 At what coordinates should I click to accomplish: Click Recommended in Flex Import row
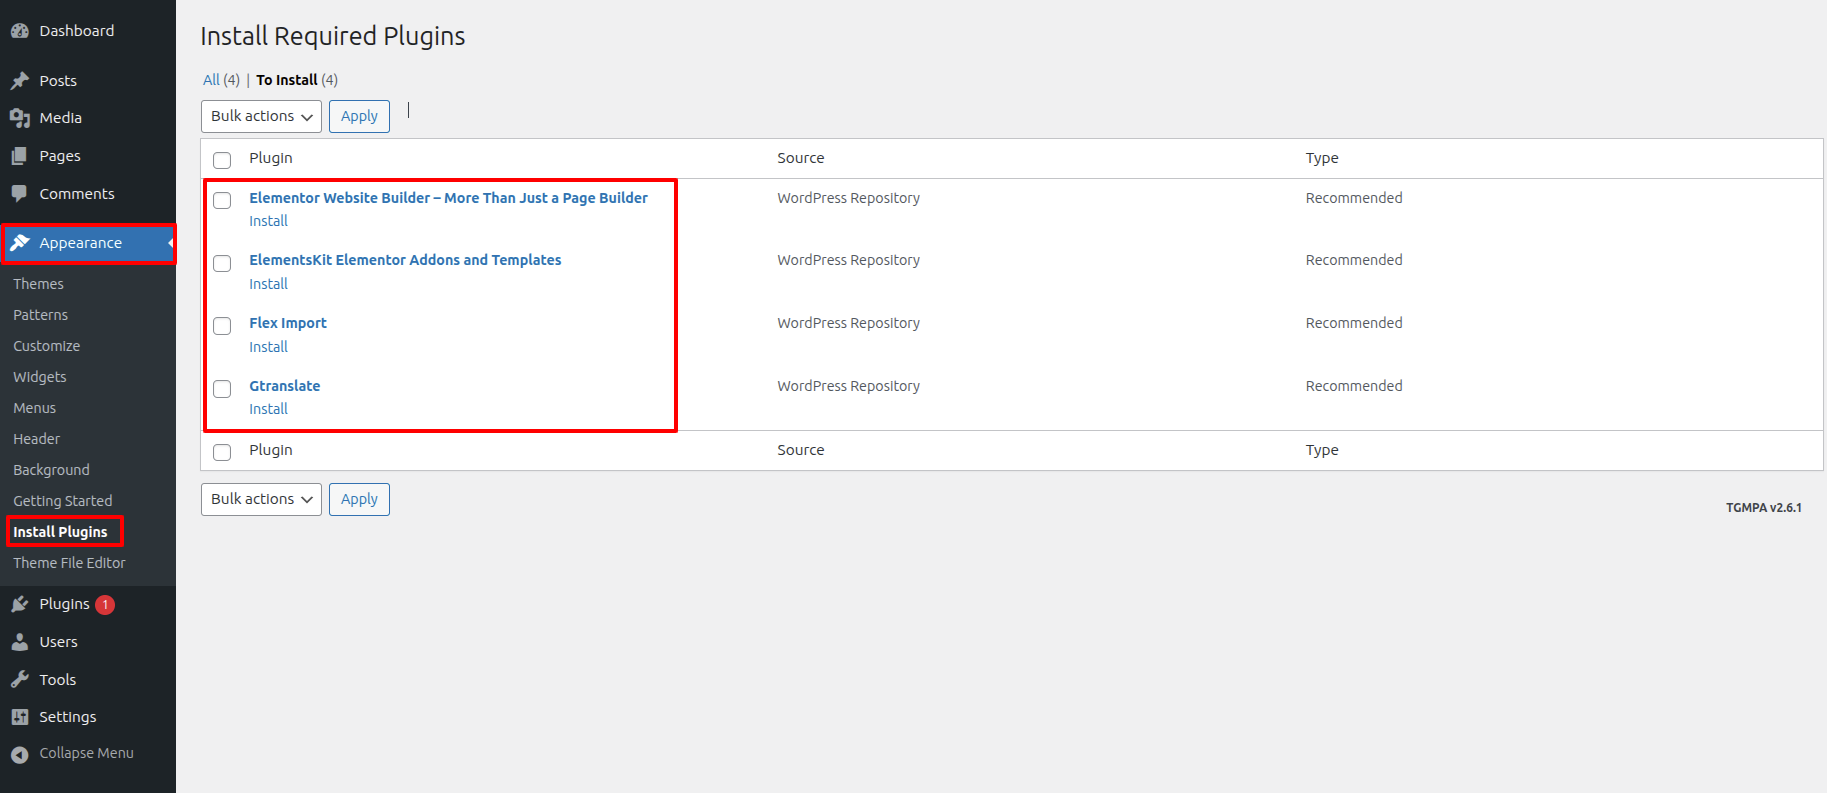[1354, 323]
